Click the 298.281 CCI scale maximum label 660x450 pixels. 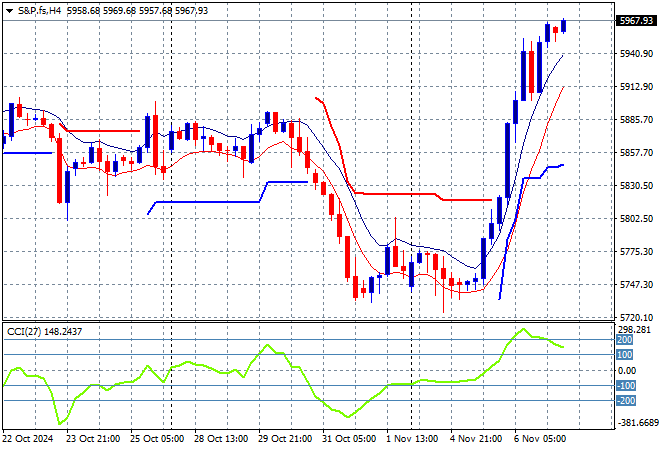coord(634,329)
